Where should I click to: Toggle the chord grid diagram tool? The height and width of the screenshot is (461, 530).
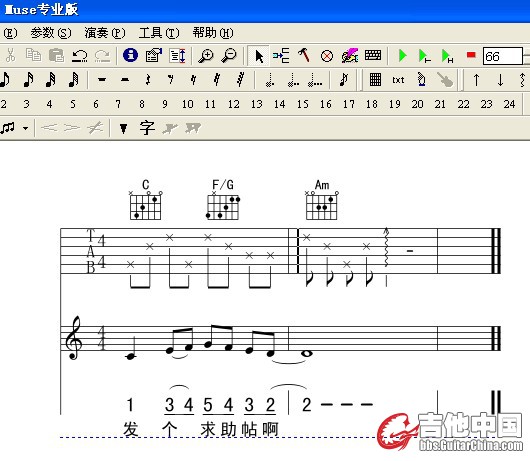(375, 80)
